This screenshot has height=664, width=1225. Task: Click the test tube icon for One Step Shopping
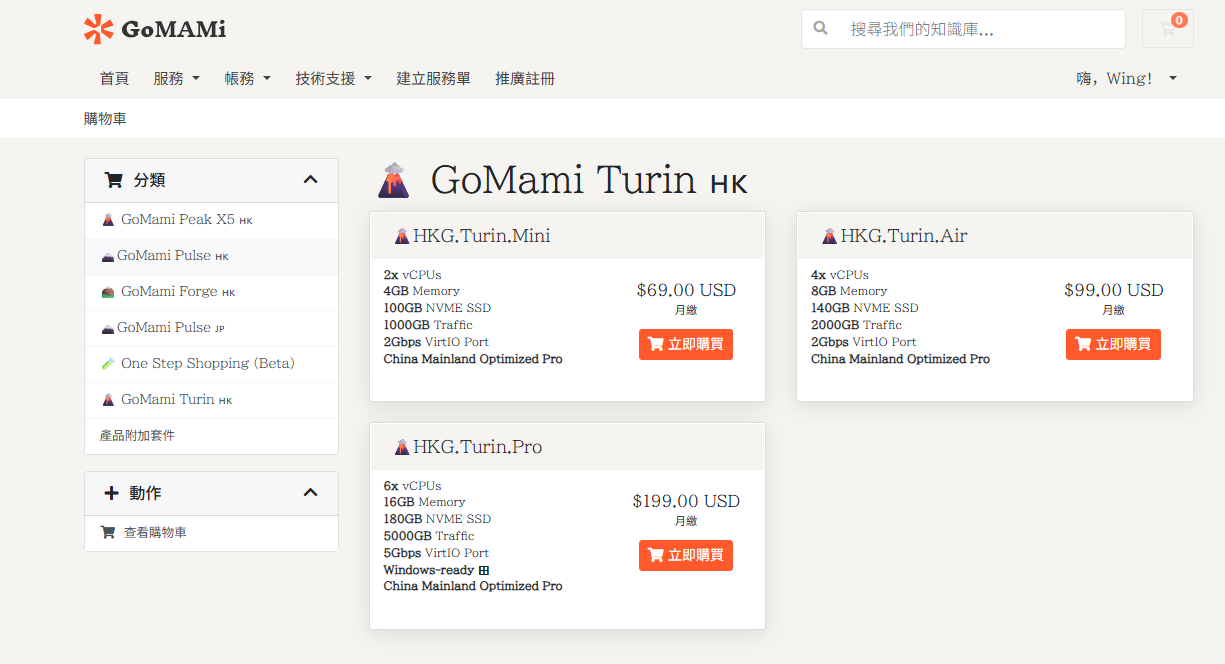click(x=108, y=363)
